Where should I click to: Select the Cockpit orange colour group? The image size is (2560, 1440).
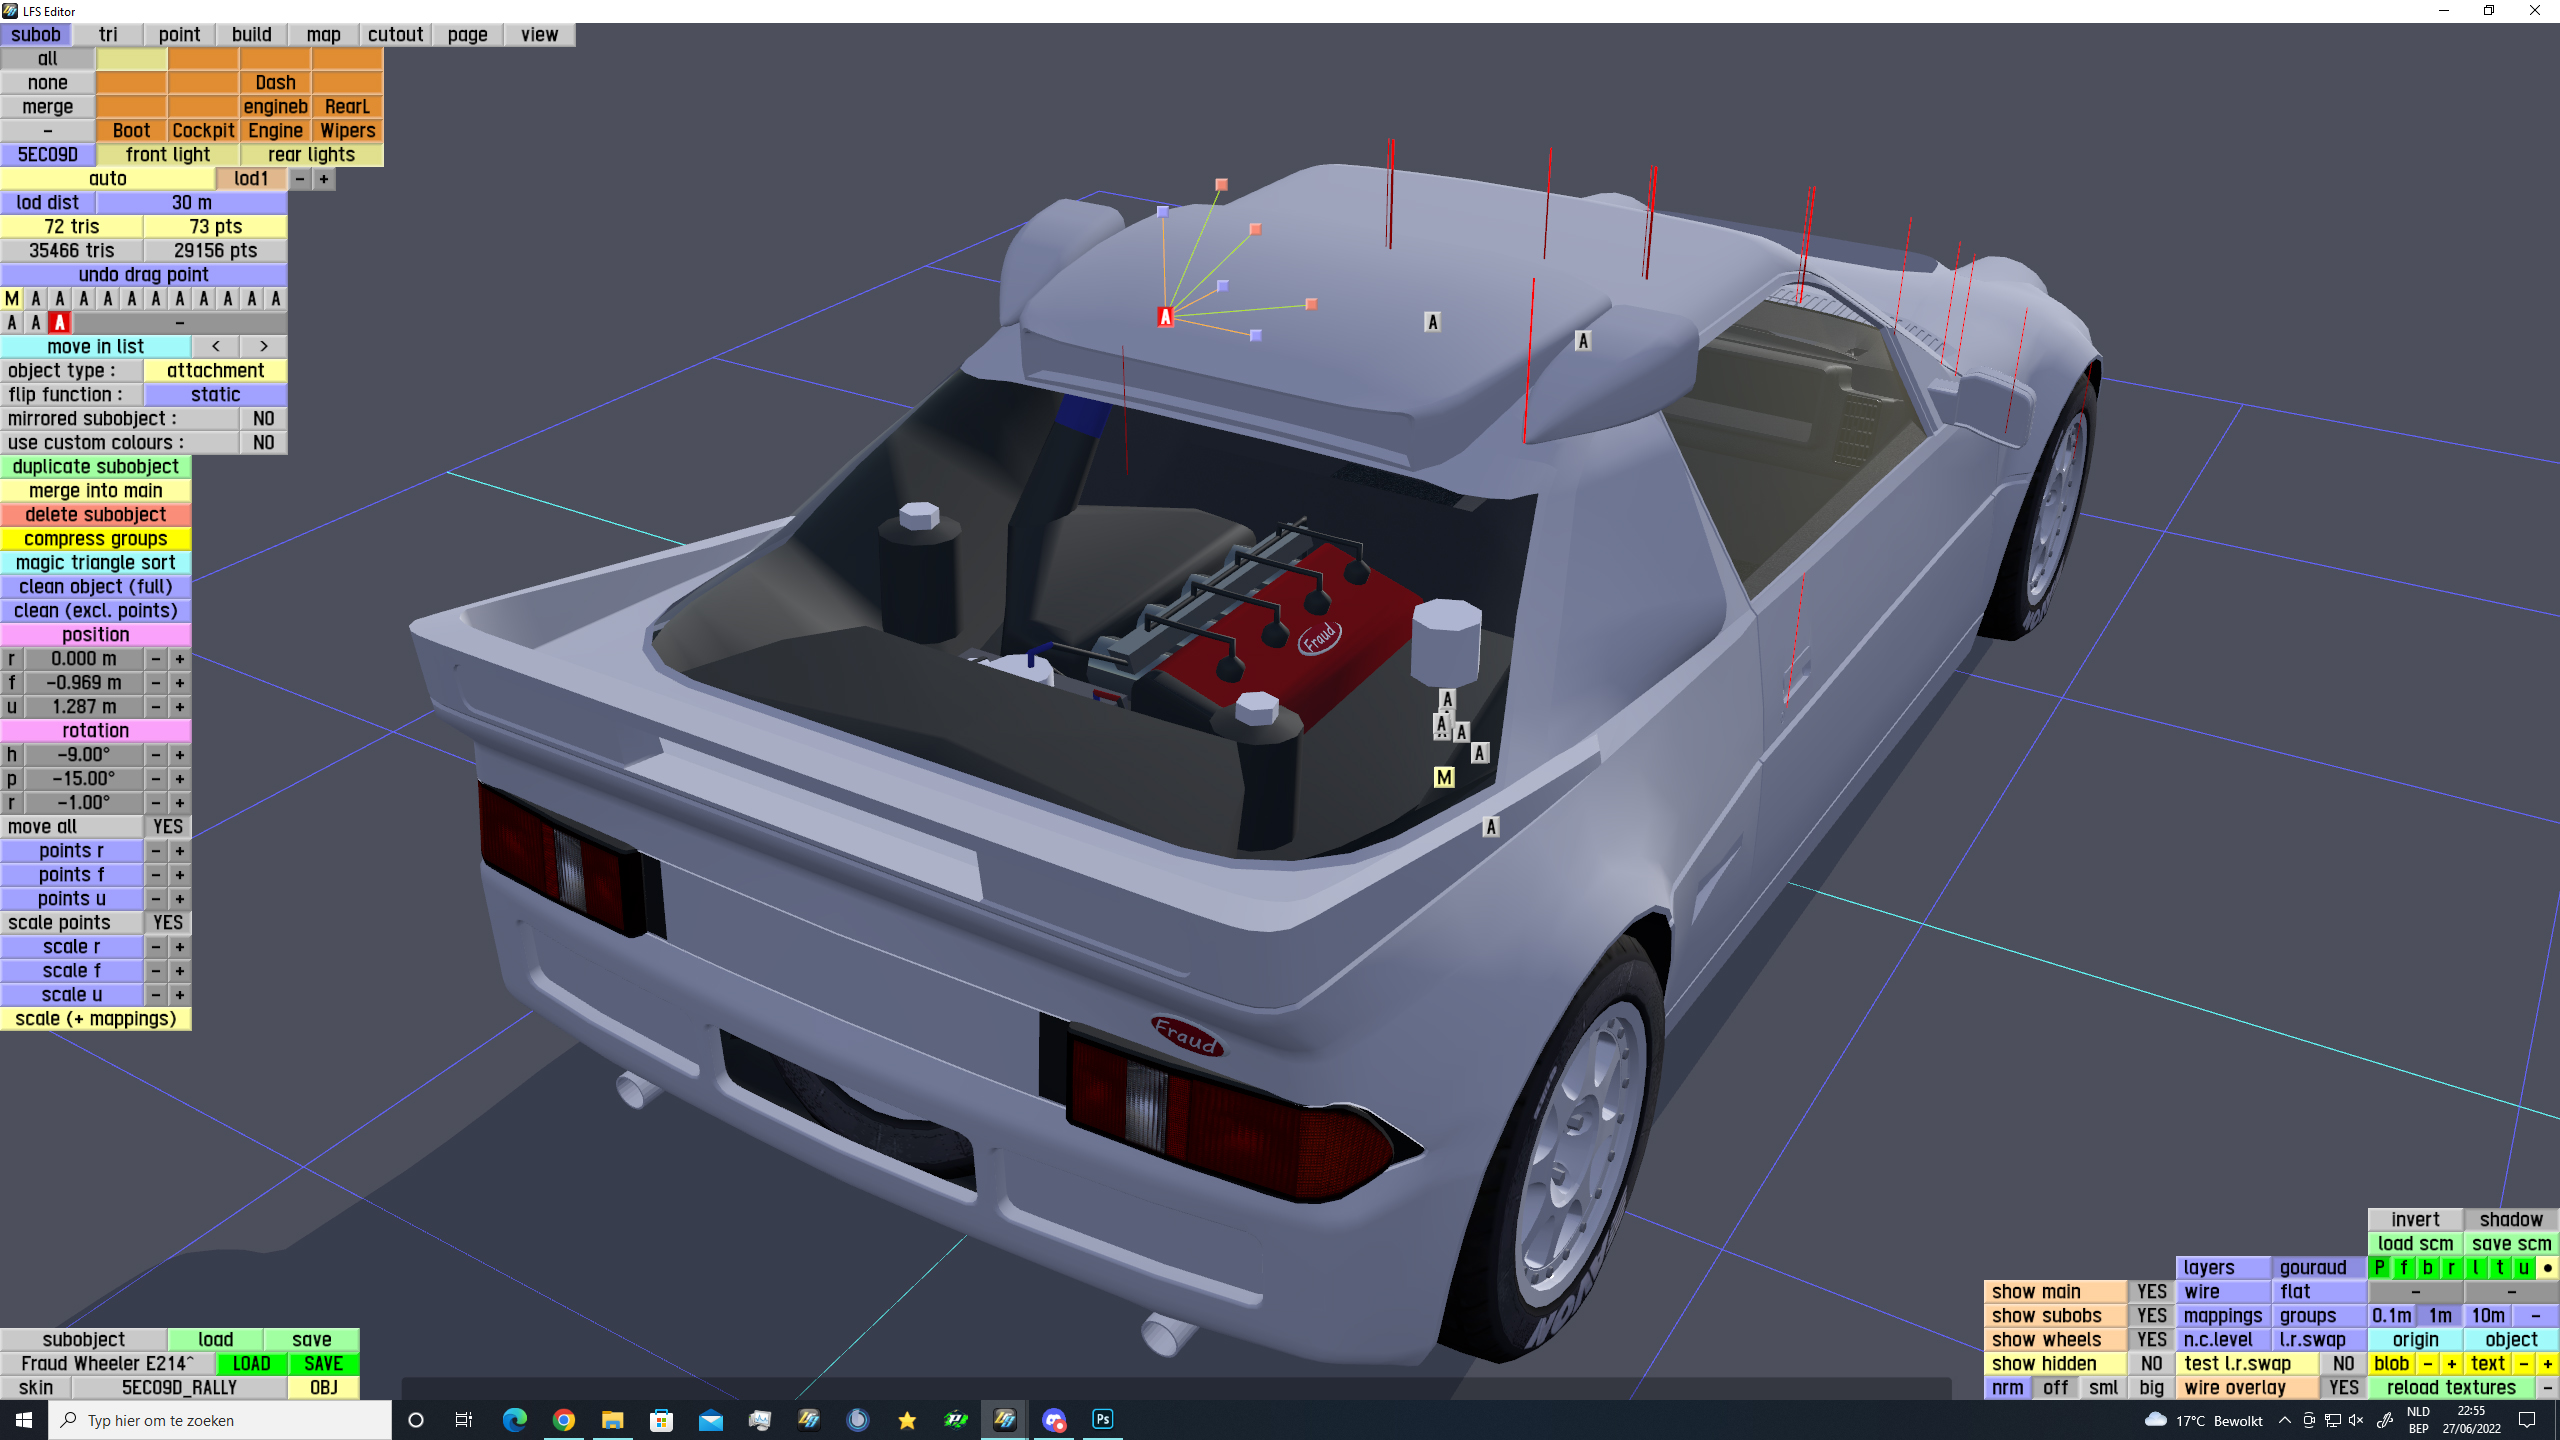203,130
